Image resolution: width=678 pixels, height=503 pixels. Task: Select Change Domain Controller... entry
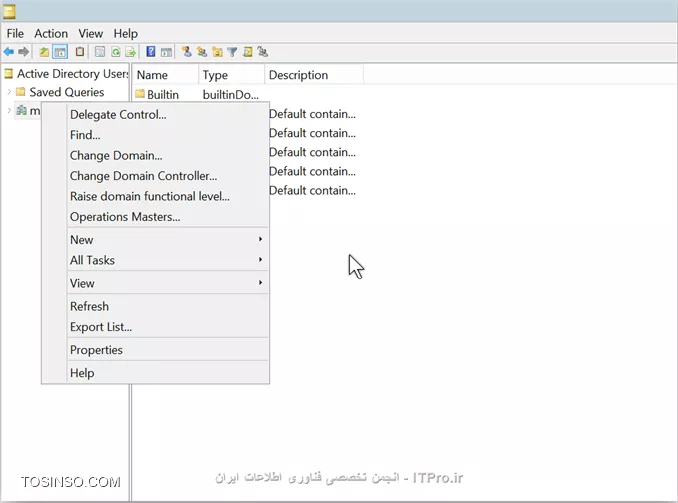[x=168, y=176]
